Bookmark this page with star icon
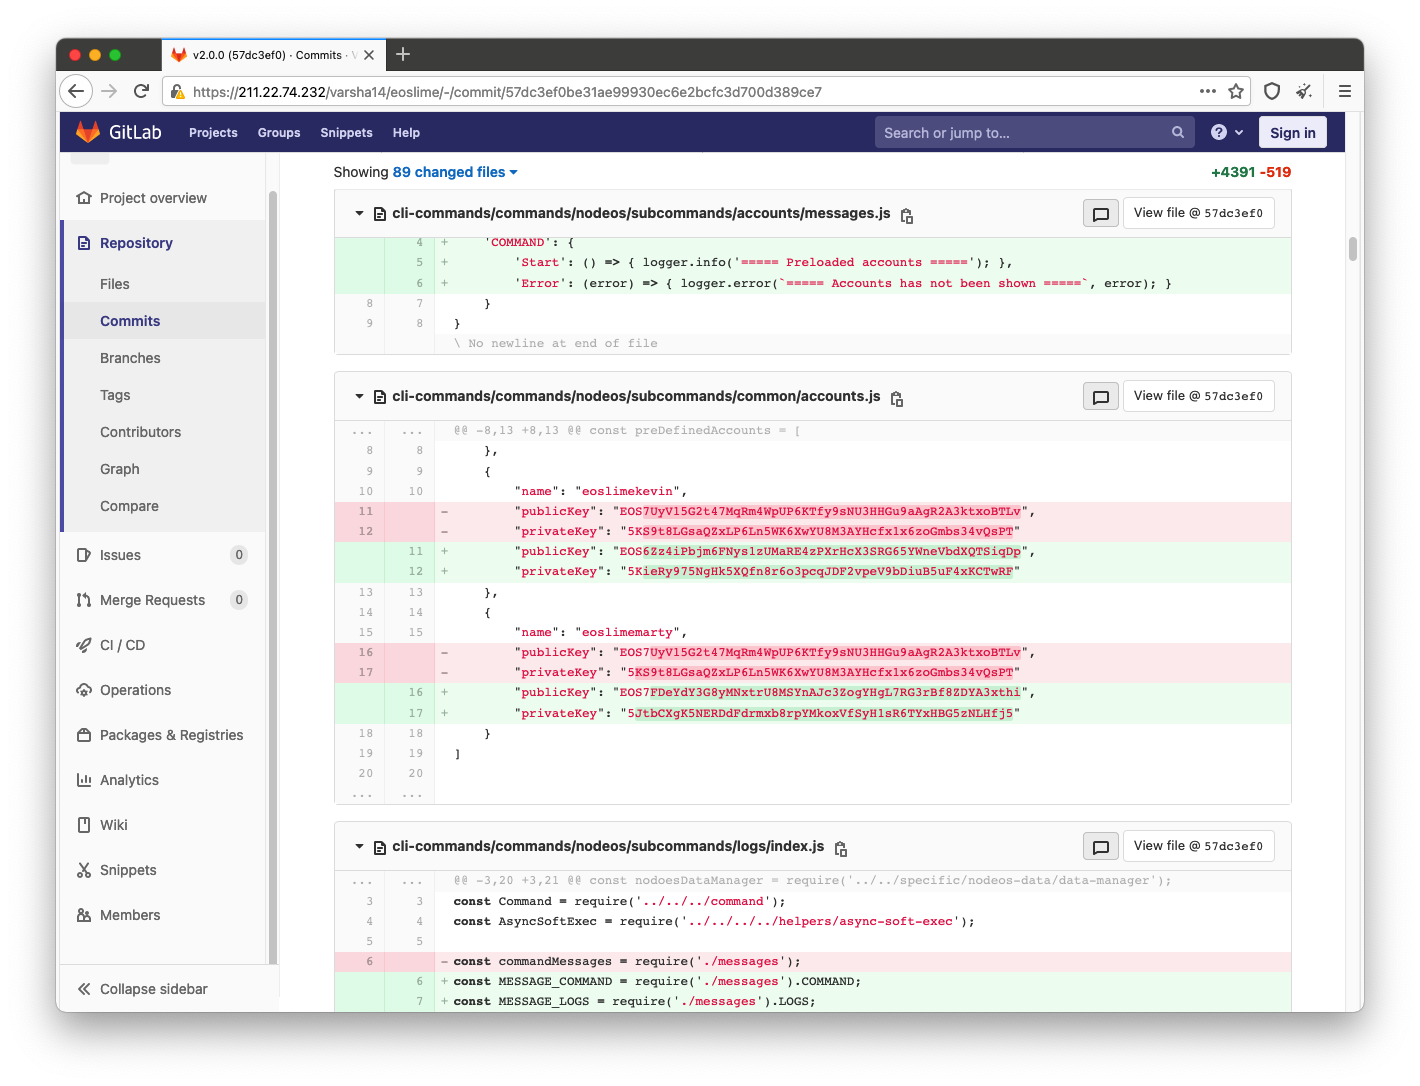 coord(1236,91)
